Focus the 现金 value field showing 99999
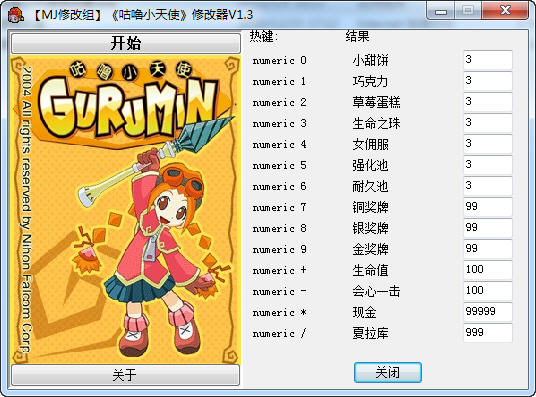Image resolution: width=536 pixels, height=397 pixels. pos(488,312)
